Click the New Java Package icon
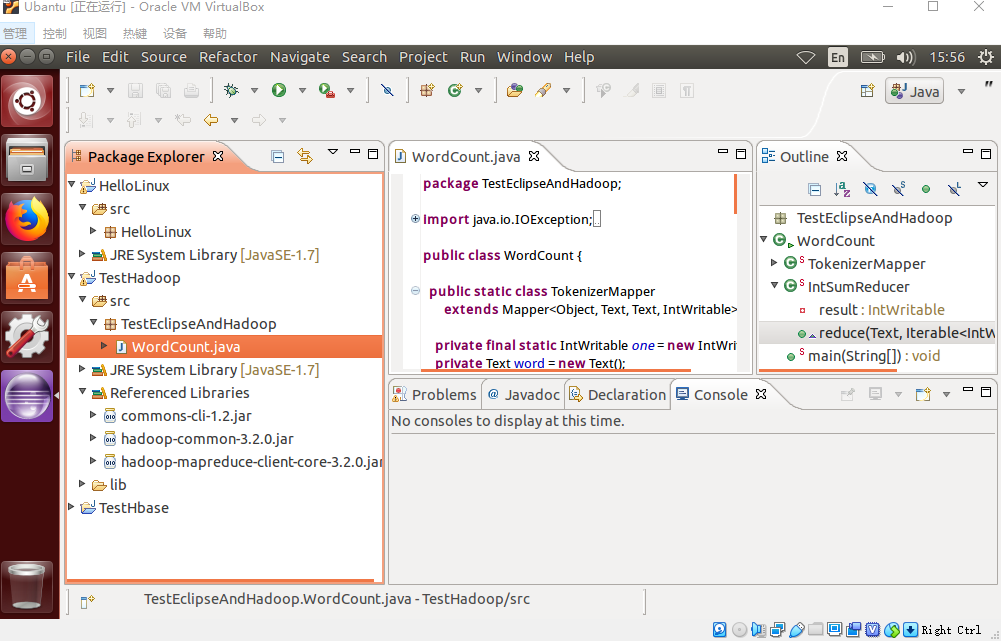Screen dimensions: 1001x641 pos(427,90)
